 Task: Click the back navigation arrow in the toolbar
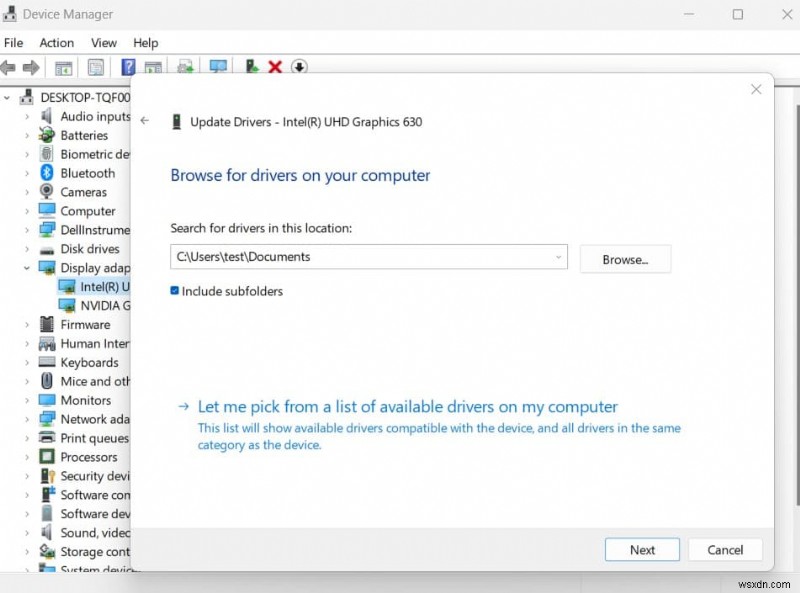click(x=10, y=67)
